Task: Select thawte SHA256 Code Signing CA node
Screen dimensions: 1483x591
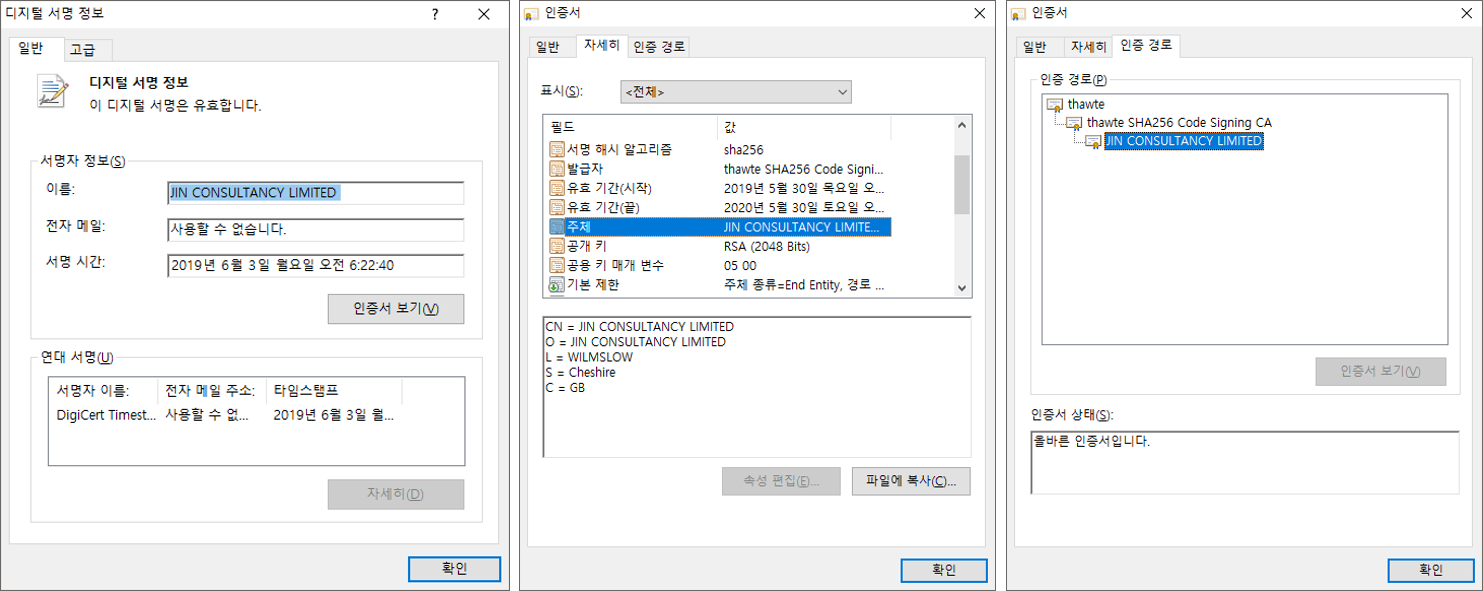Action: (1179, 123)
